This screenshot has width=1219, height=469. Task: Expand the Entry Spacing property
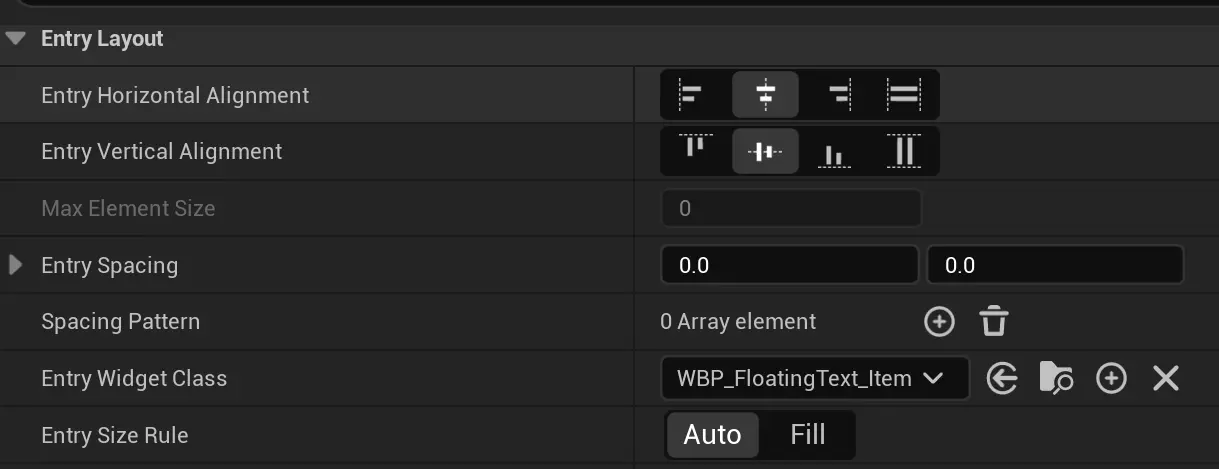click(x=15, y=265)
